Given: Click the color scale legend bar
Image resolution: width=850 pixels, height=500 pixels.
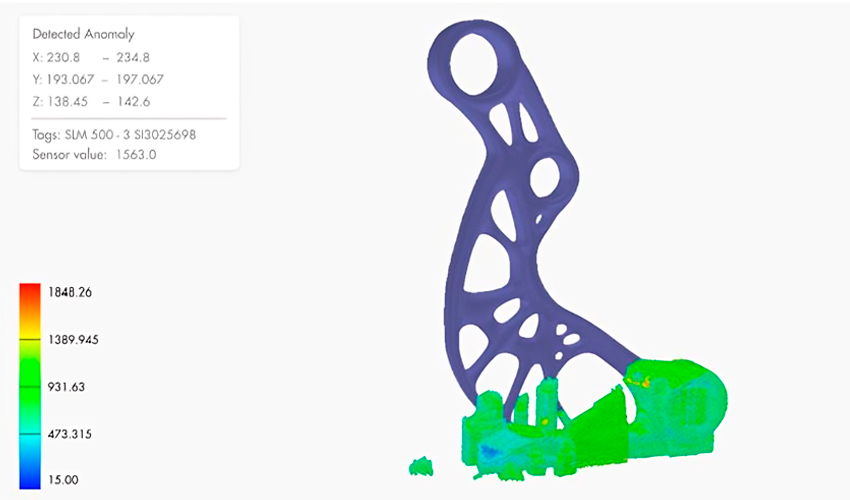Looking at the screenshot, I should (30, 386).
